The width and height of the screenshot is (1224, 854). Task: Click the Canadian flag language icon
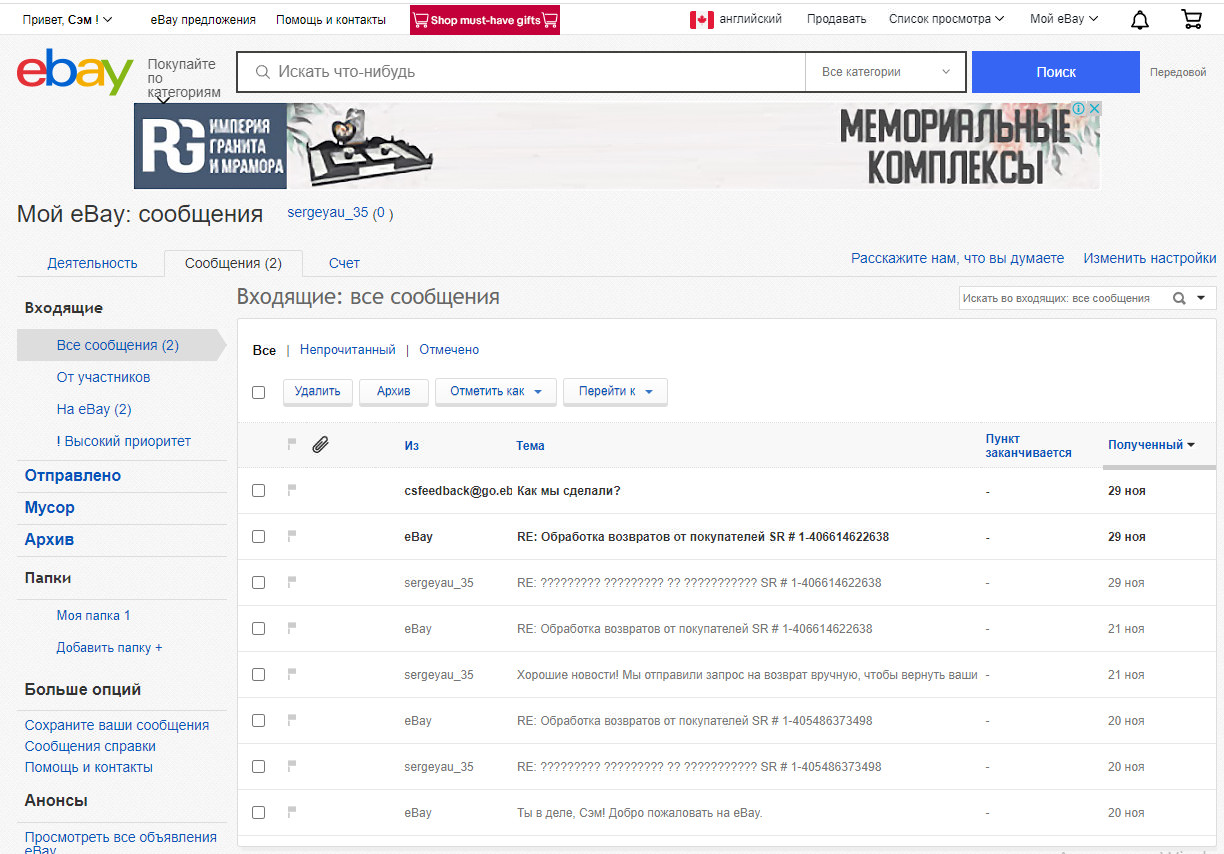(x=701, y=19)
